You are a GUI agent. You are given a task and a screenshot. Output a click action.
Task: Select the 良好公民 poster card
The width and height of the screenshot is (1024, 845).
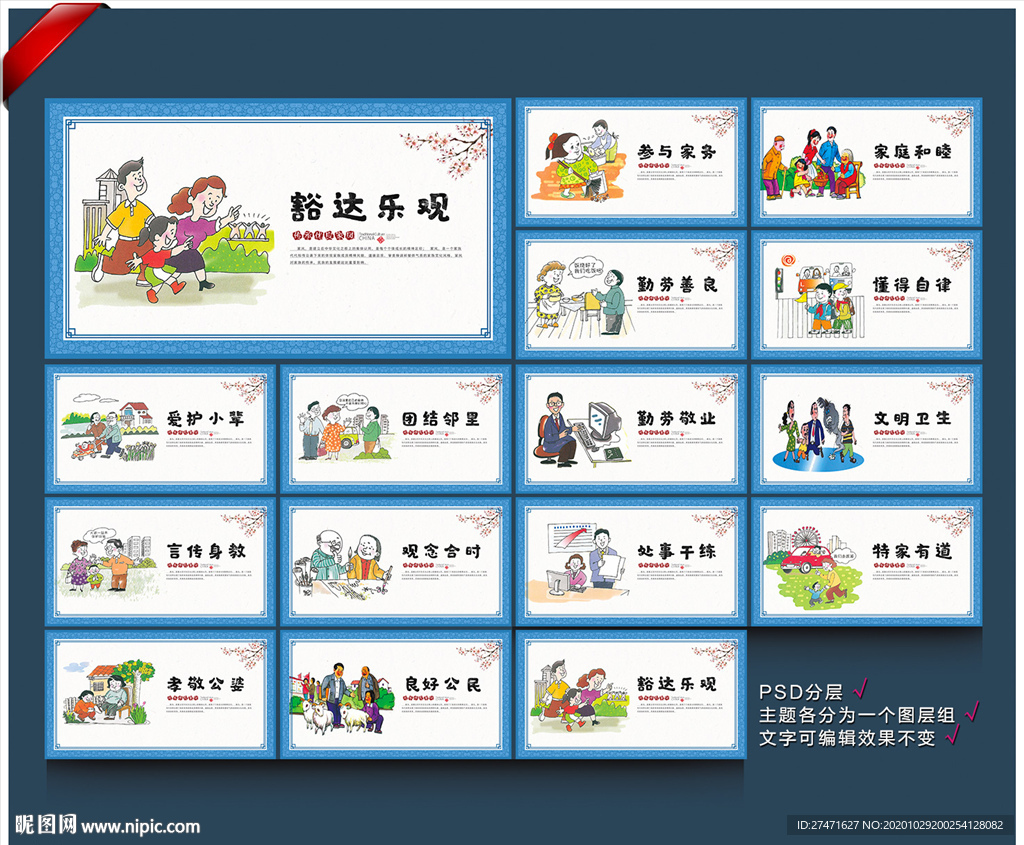[x=396, y=694]
